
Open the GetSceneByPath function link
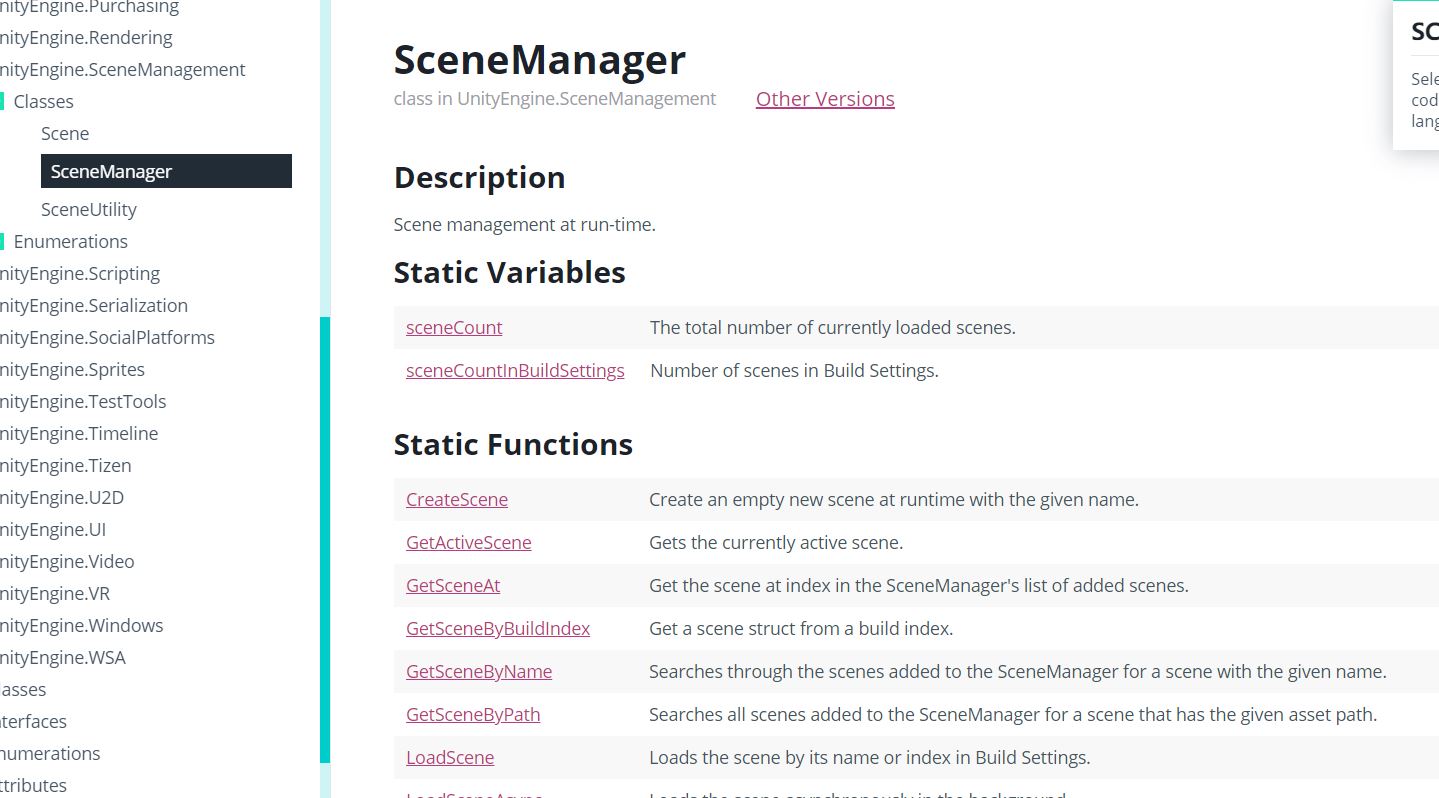[x=473, y=715]
